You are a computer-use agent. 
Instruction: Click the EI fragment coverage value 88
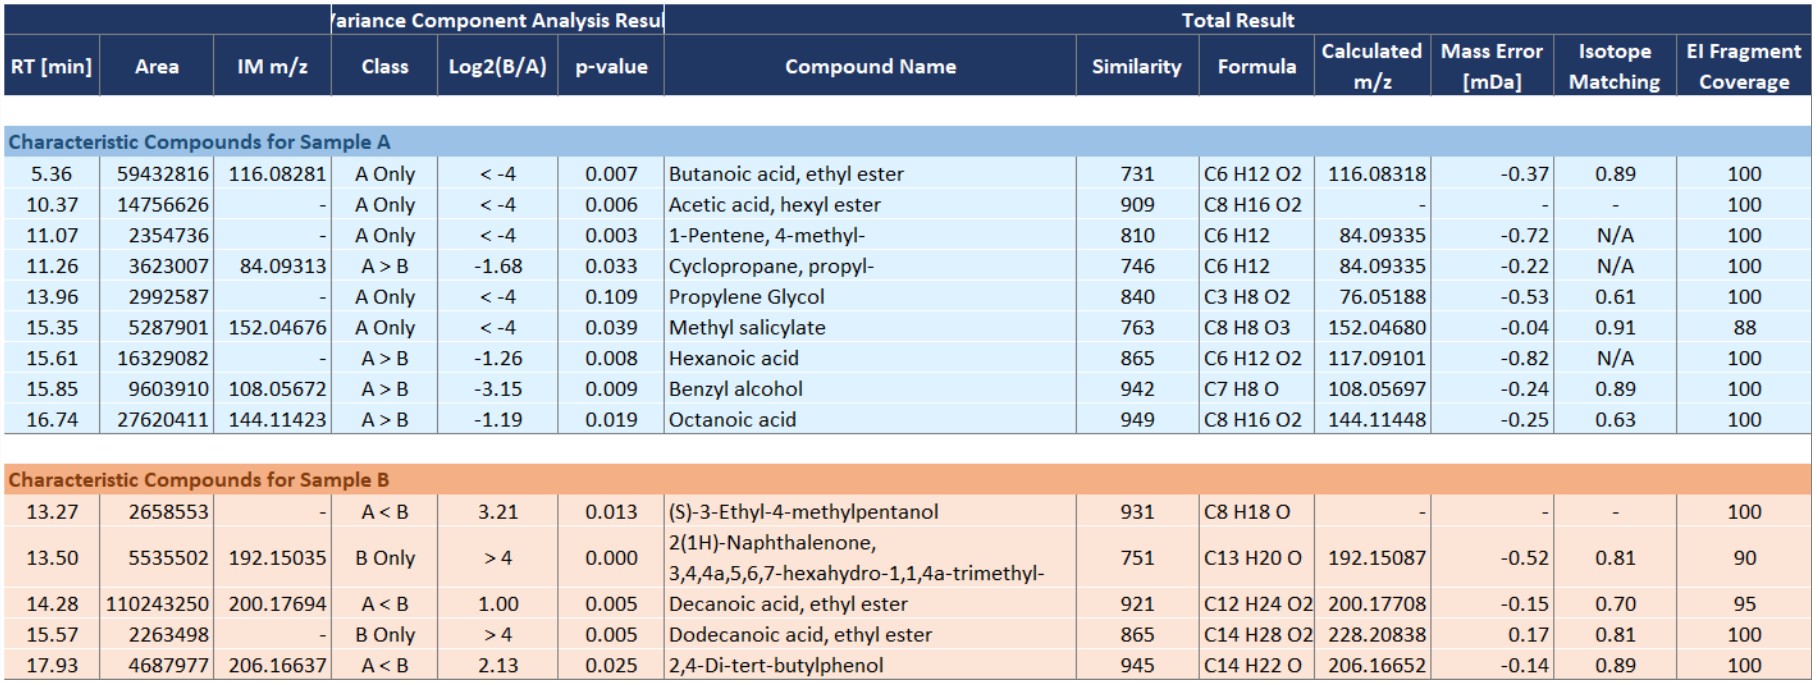pyautogui.click(x=1745, y=328)
